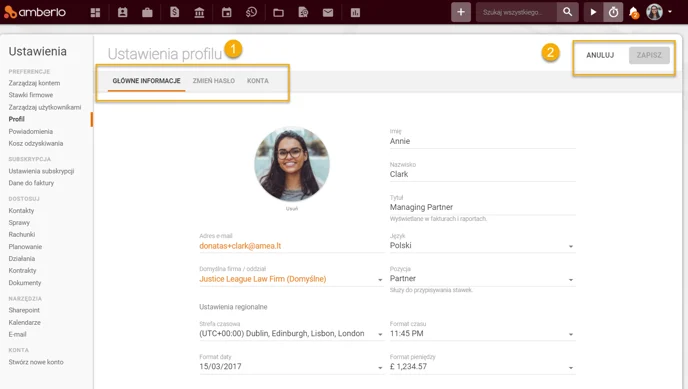Edit the Tytuł field 'Managing Partner'
This screenshot has height=389, width=688.
[x=483, y=207]
